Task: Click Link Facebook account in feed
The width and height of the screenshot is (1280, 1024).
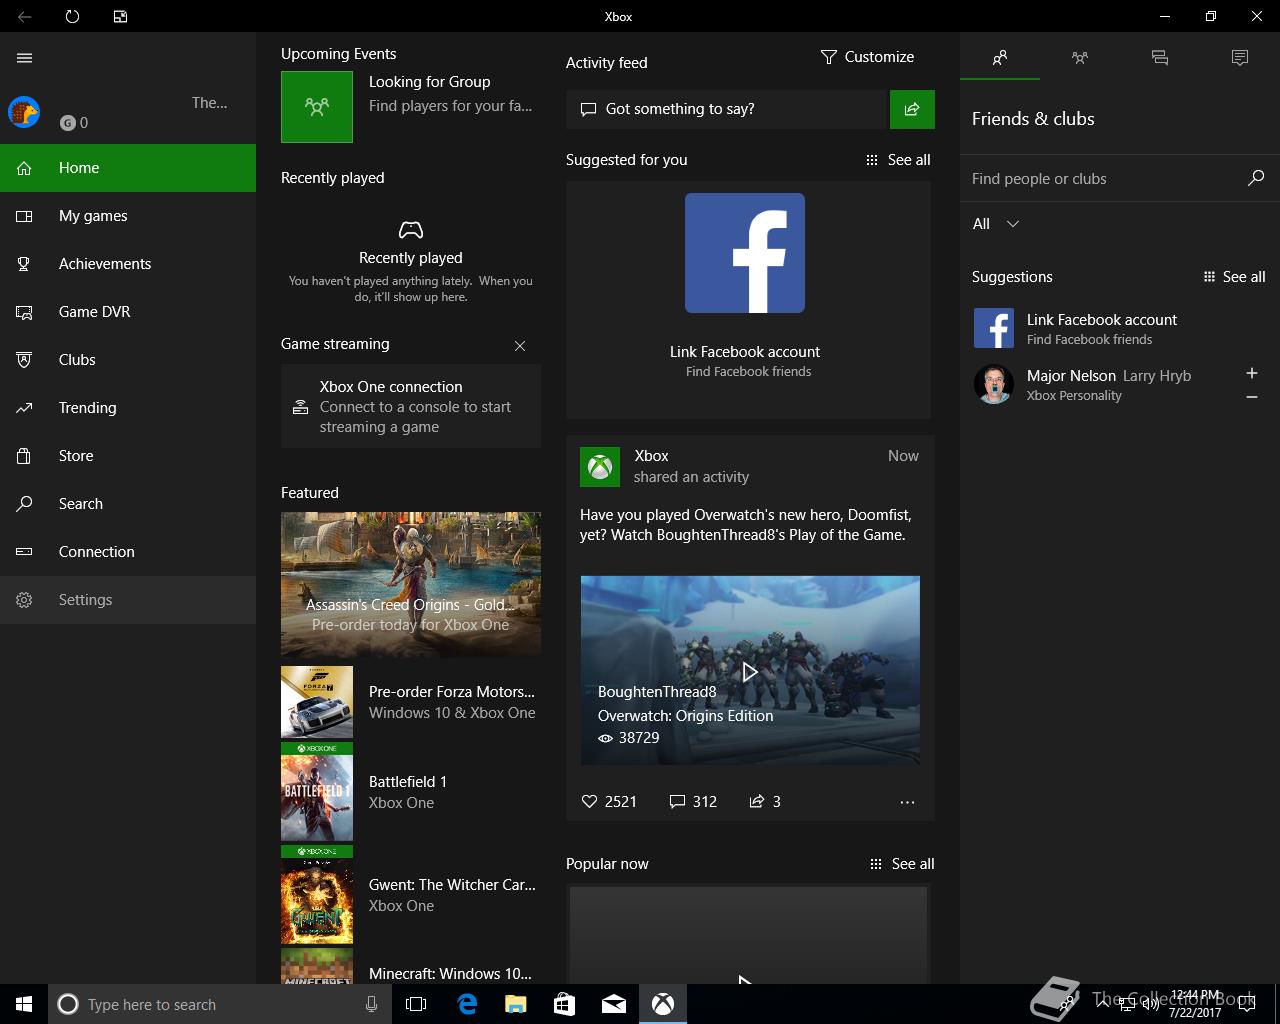Action: click(745, 352)
